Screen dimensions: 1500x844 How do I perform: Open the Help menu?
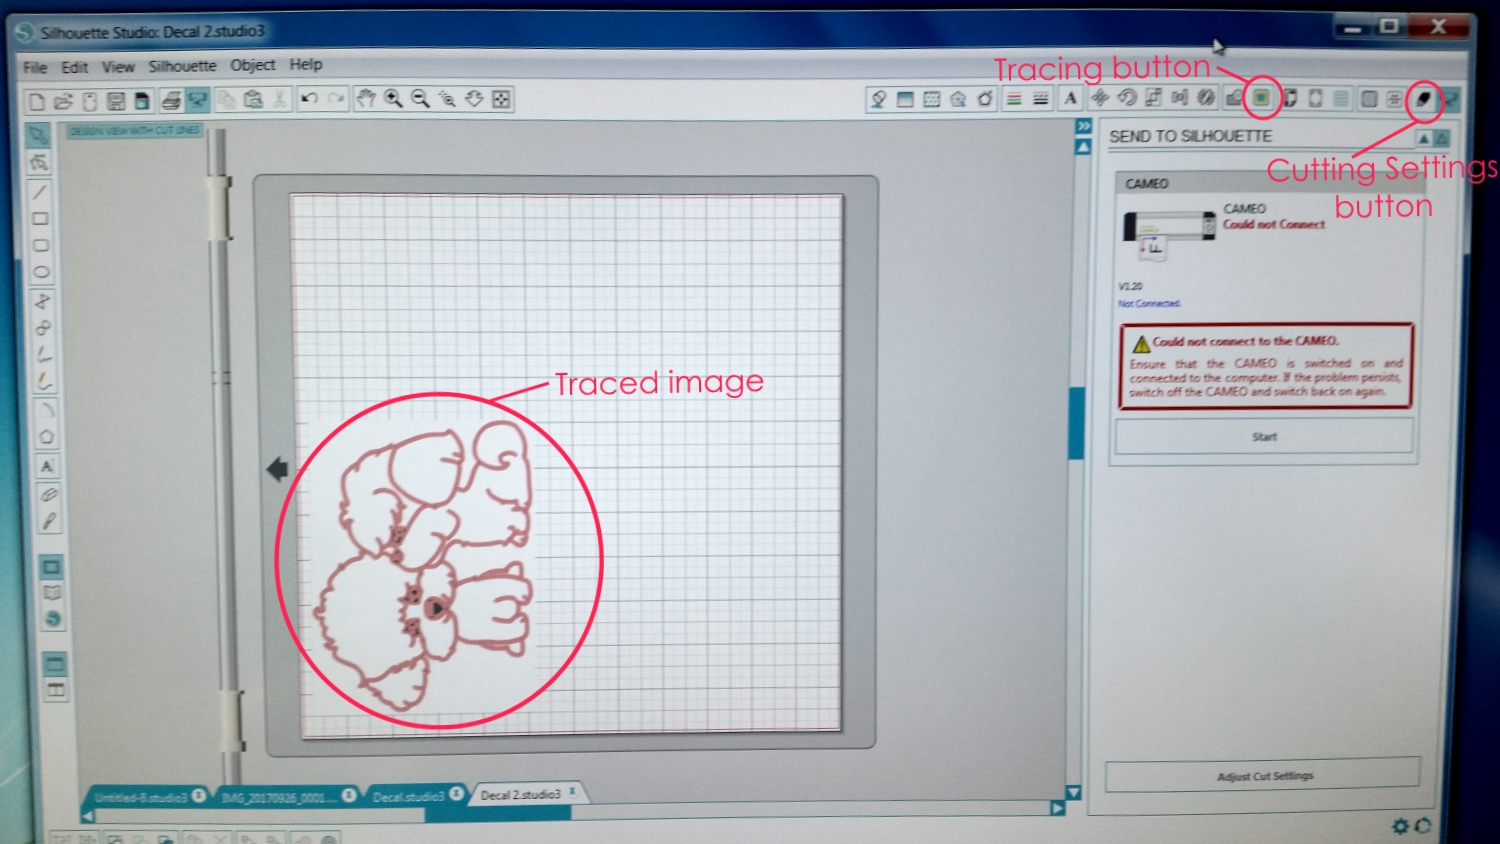[x=306, y=64]
